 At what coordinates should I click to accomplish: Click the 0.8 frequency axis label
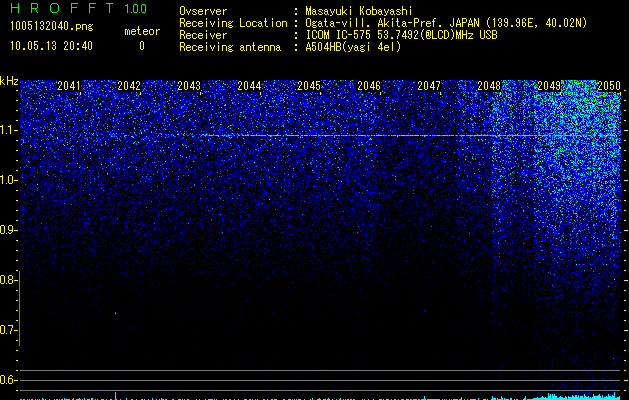pos(7,280)
